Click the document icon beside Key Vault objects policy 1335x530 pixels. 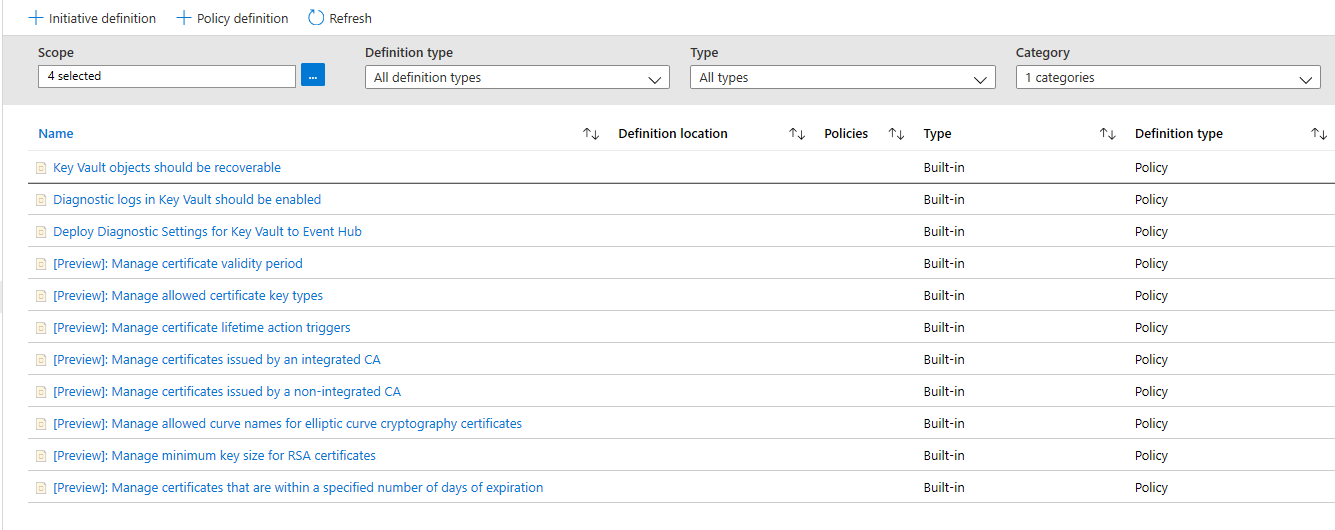[41, 168]
